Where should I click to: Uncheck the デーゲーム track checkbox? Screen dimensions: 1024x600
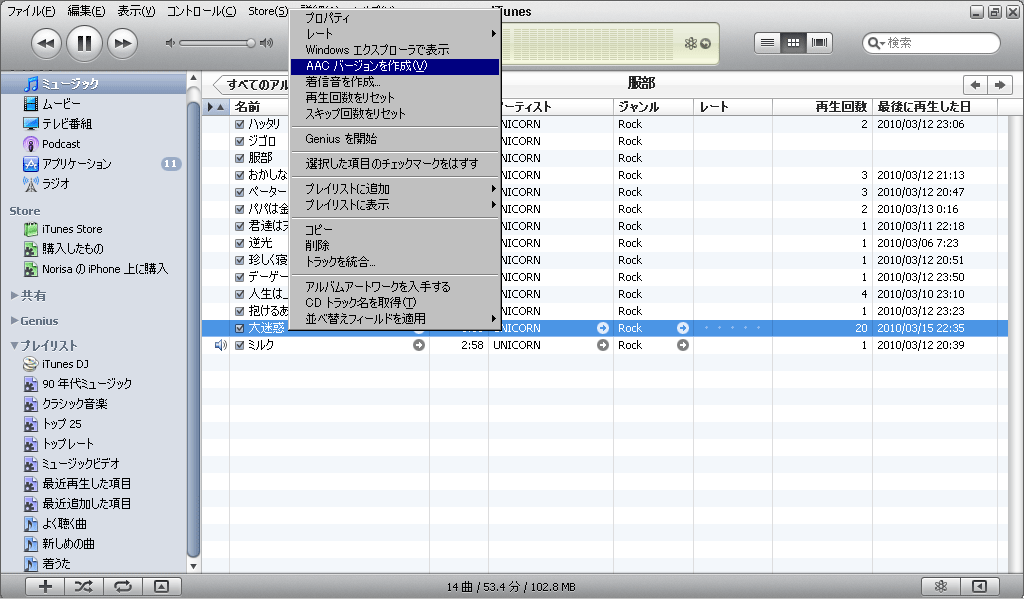tap(240, 277)
